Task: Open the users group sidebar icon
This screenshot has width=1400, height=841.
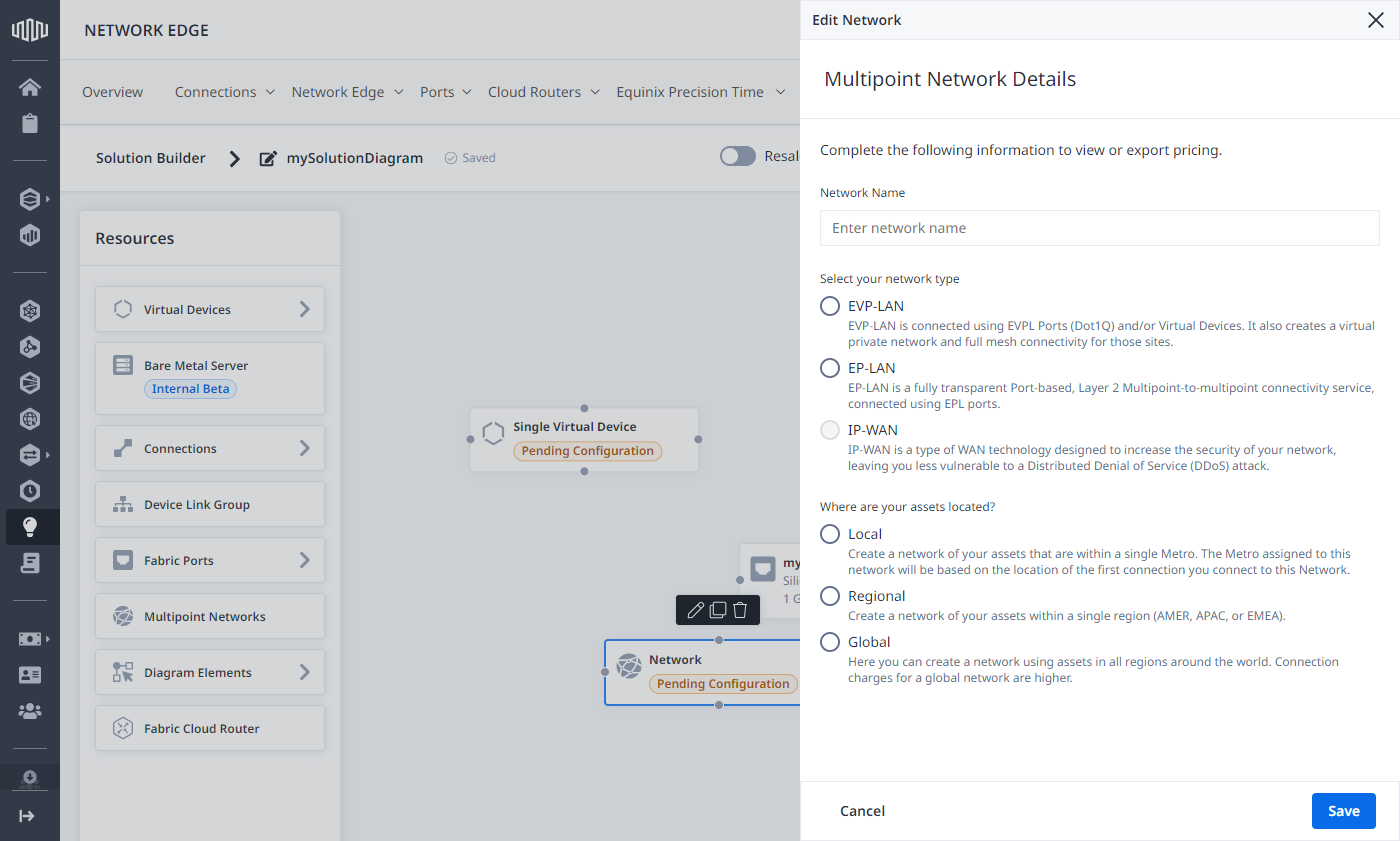Action: pyautogui.click(x=30, y=711)
